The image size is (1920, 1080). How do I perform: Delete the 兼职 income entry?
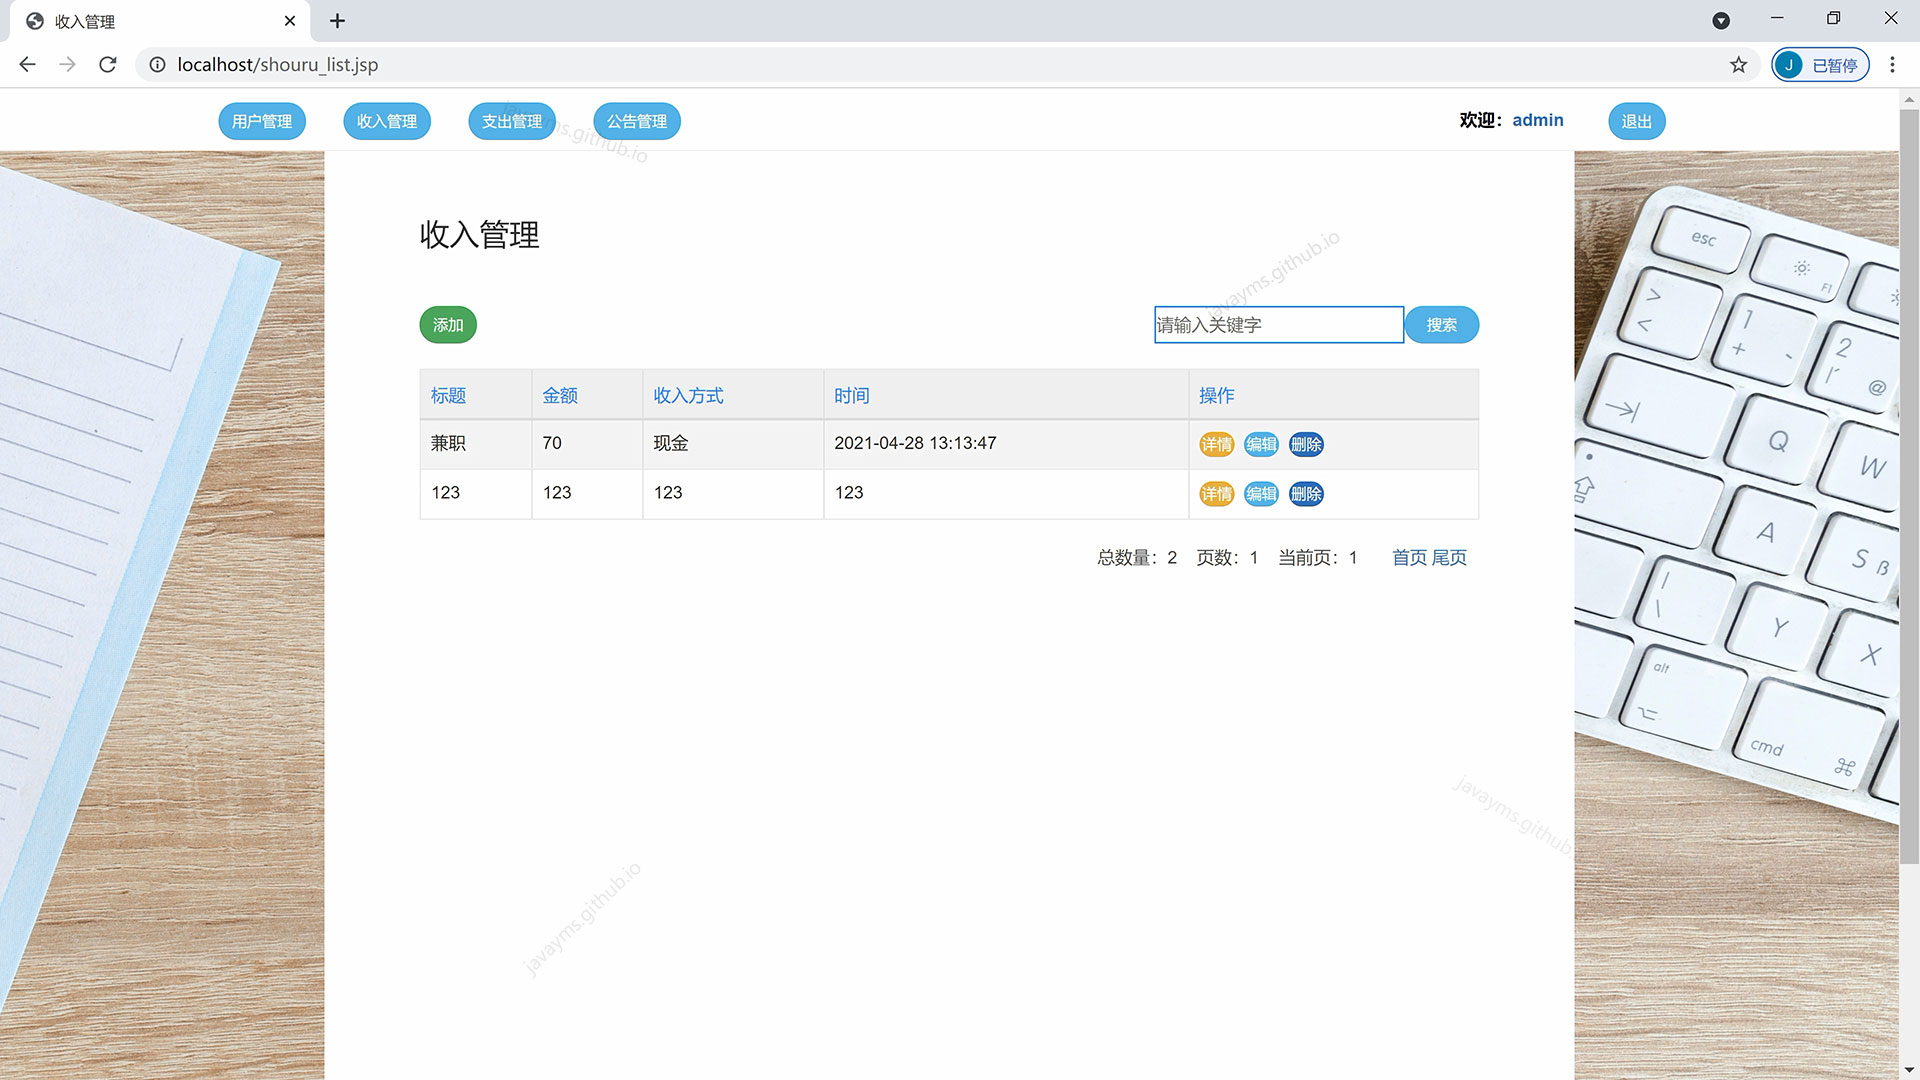(x=1306, y=444)
